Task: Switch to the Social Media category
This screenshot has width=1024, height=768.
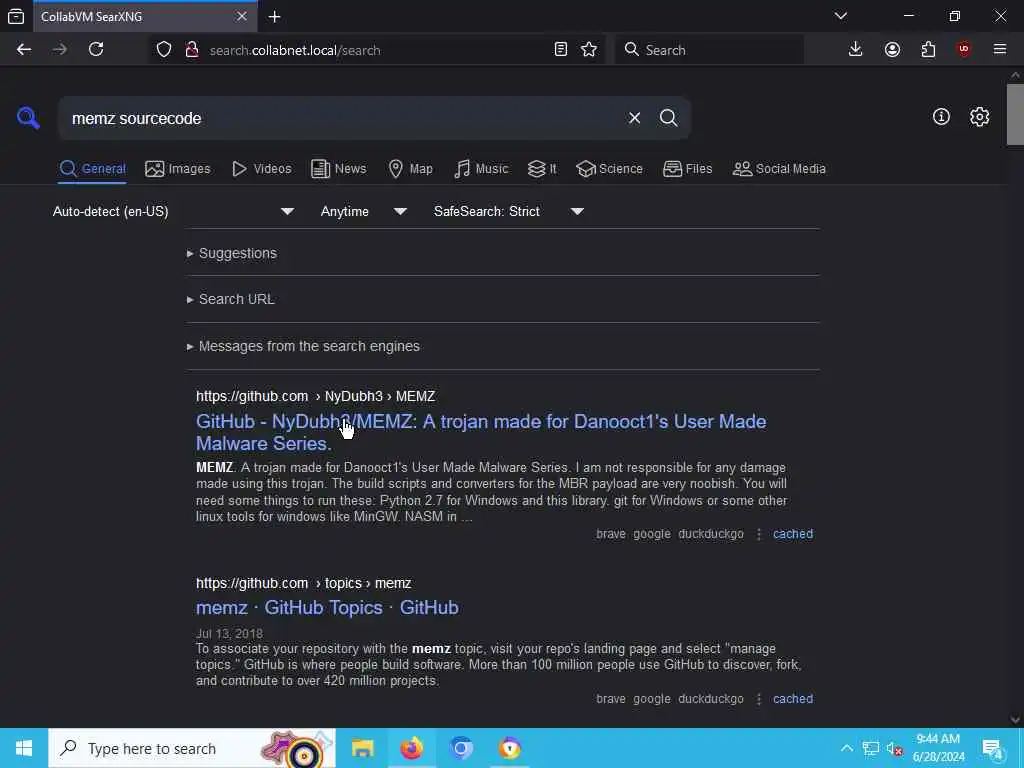Action: 779,169
